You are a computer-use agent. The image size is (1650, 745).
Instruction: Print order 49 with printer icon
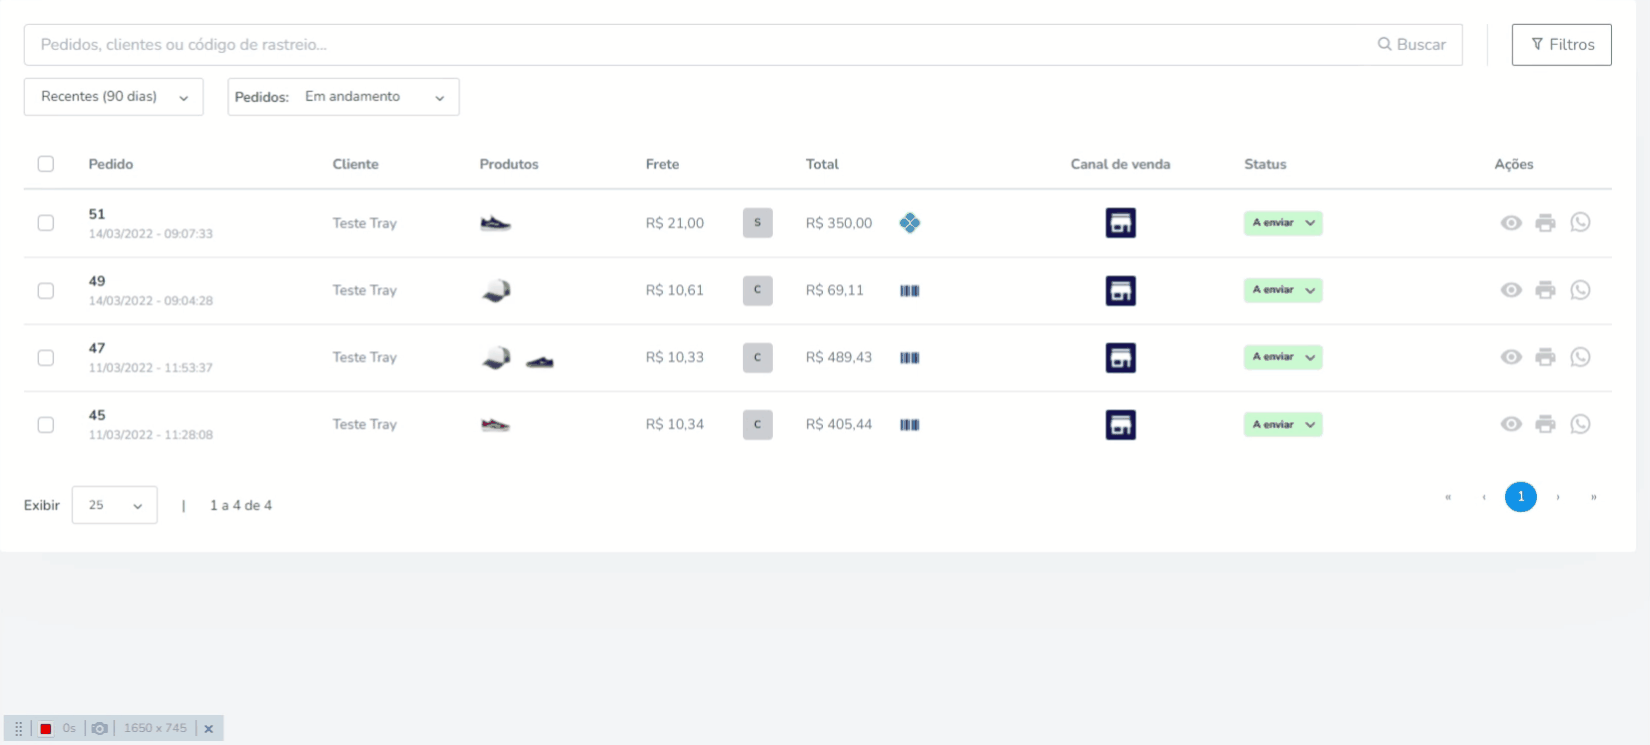(1545, 290)
